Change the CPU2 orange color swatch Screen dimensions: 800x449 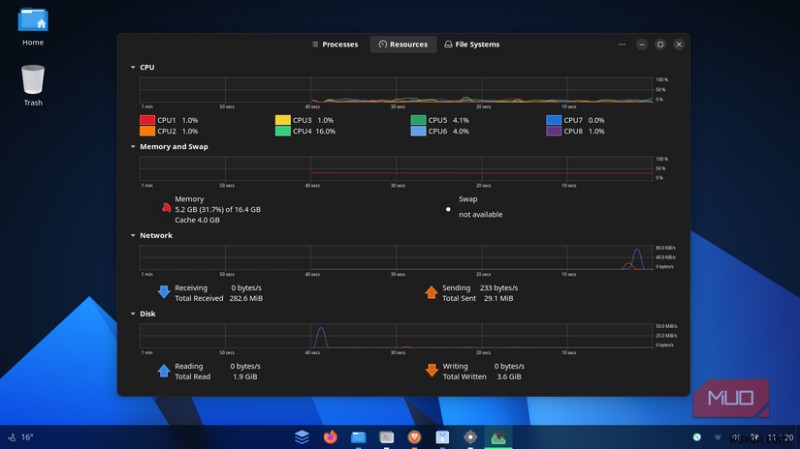tap(147, 131)
